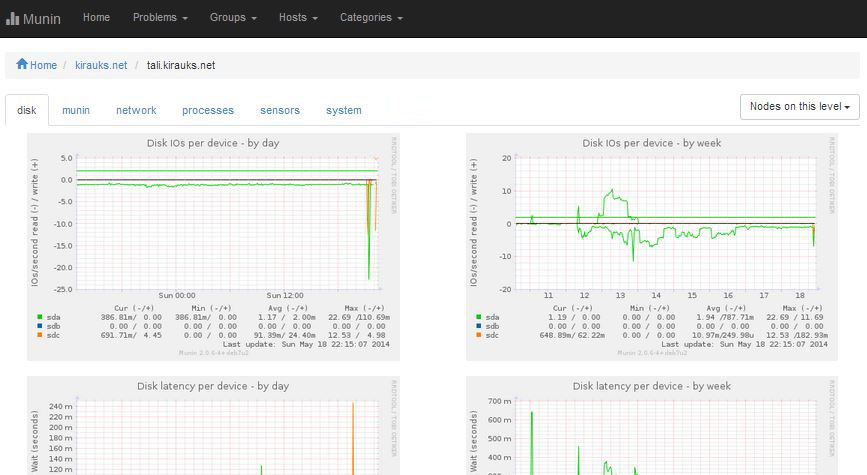Switch to the munin tab
This screenshot has height=475, width=867.
(76, 110)
